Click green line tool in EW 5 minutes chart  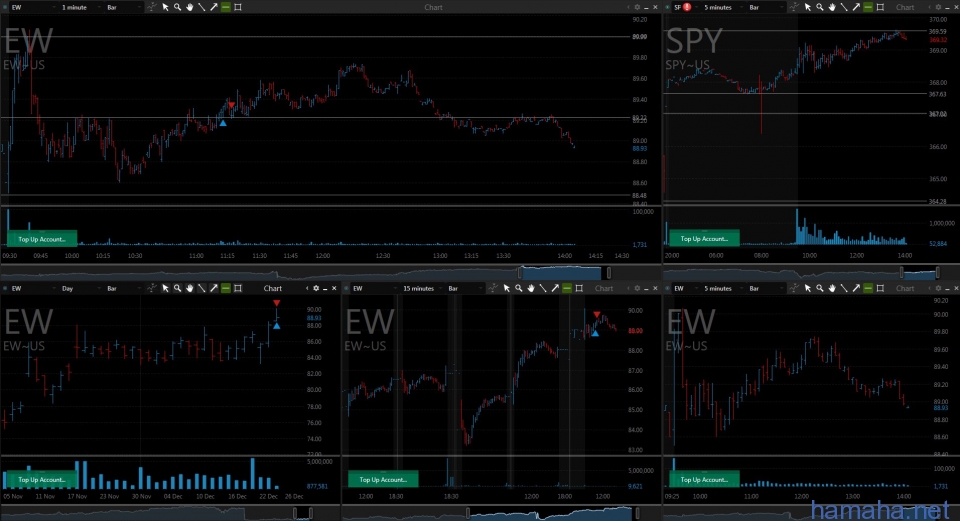click(868, 288)
